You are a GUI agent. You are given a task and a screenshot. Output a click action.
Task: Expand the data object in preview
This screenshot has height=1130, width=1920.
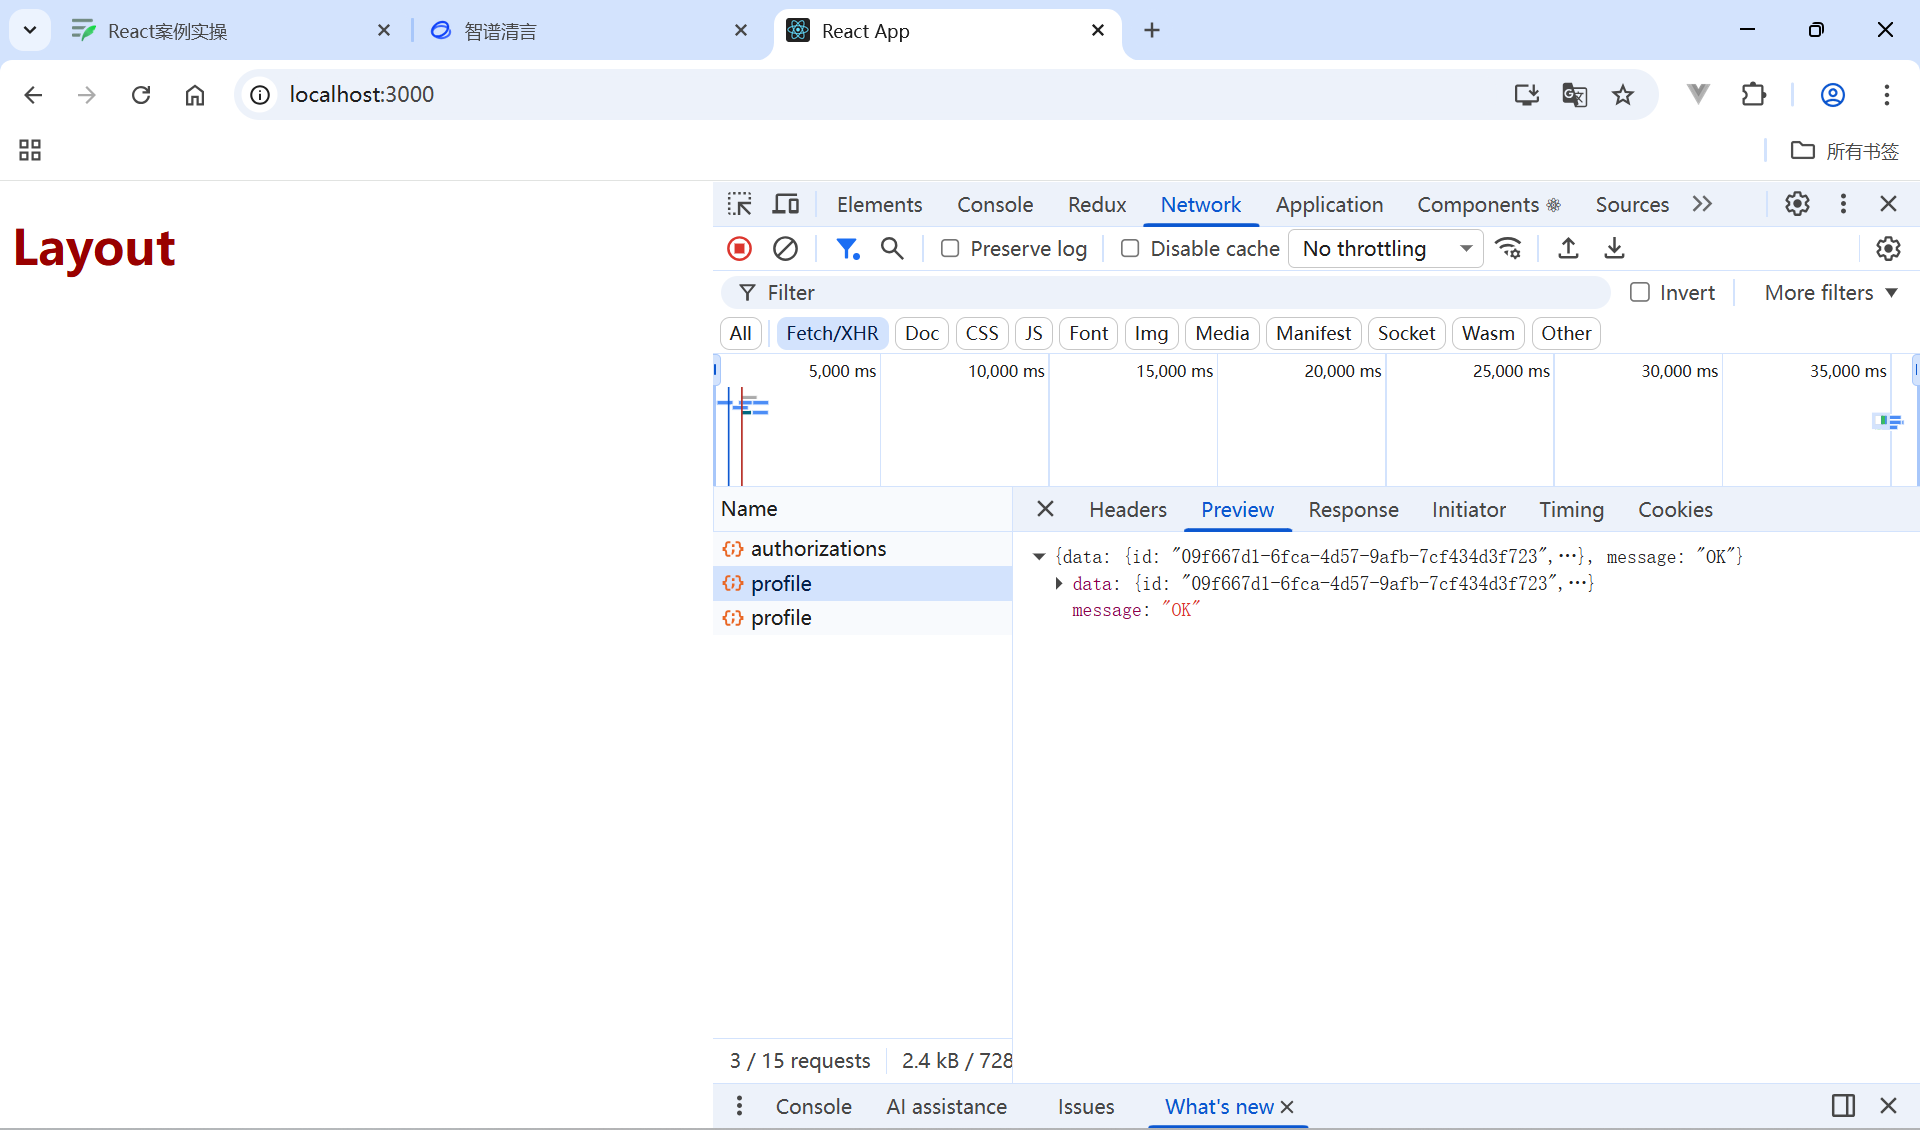pos(1059,583)
